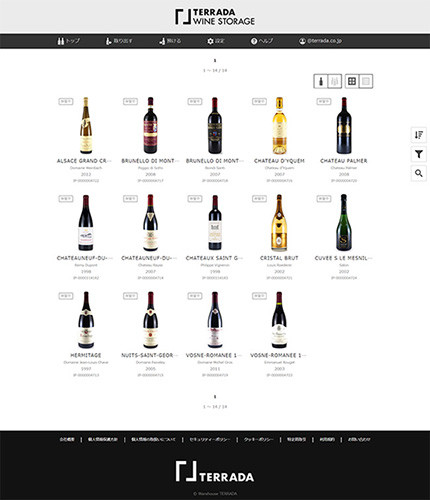Click the status tag on Alsace Grand Cru

[x=66, y=101]
